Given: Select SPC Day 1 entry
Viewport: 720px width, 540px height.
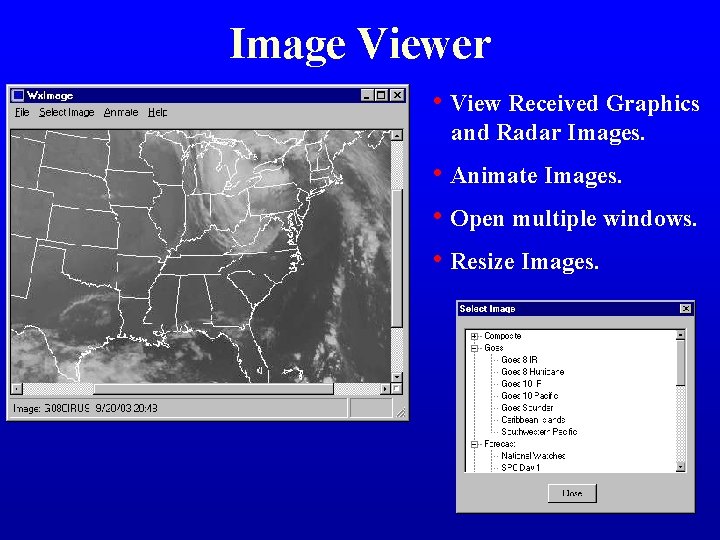Looking at the screenshot, I should click(x=521, y=467).
